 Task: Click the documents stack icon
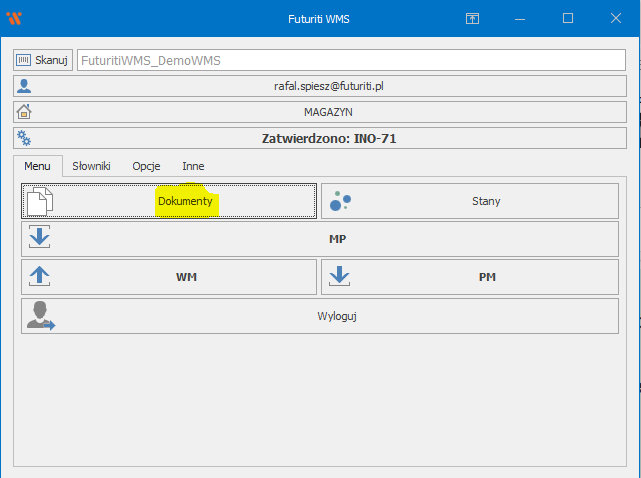[39, 201]
